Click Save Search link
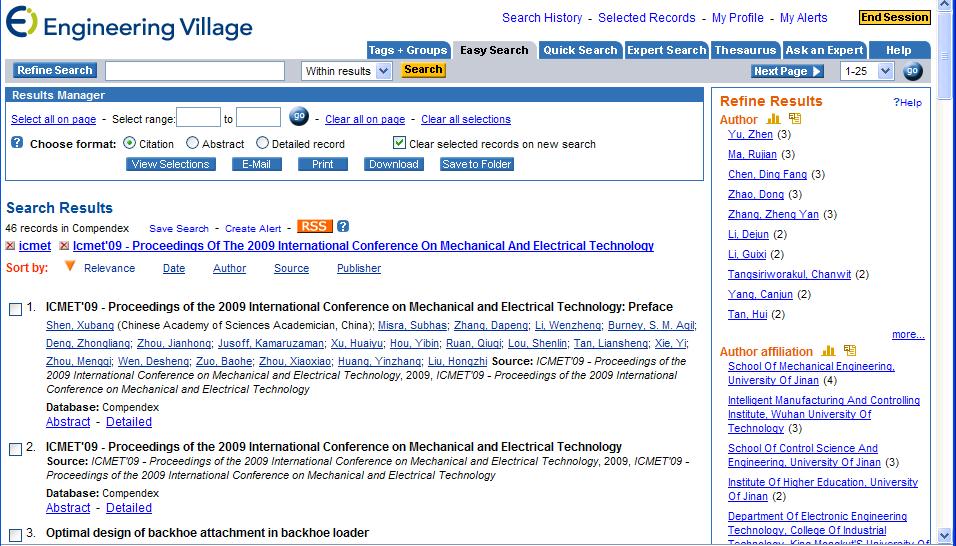Screen dimensions: 956x546 (x=179, y=229)
